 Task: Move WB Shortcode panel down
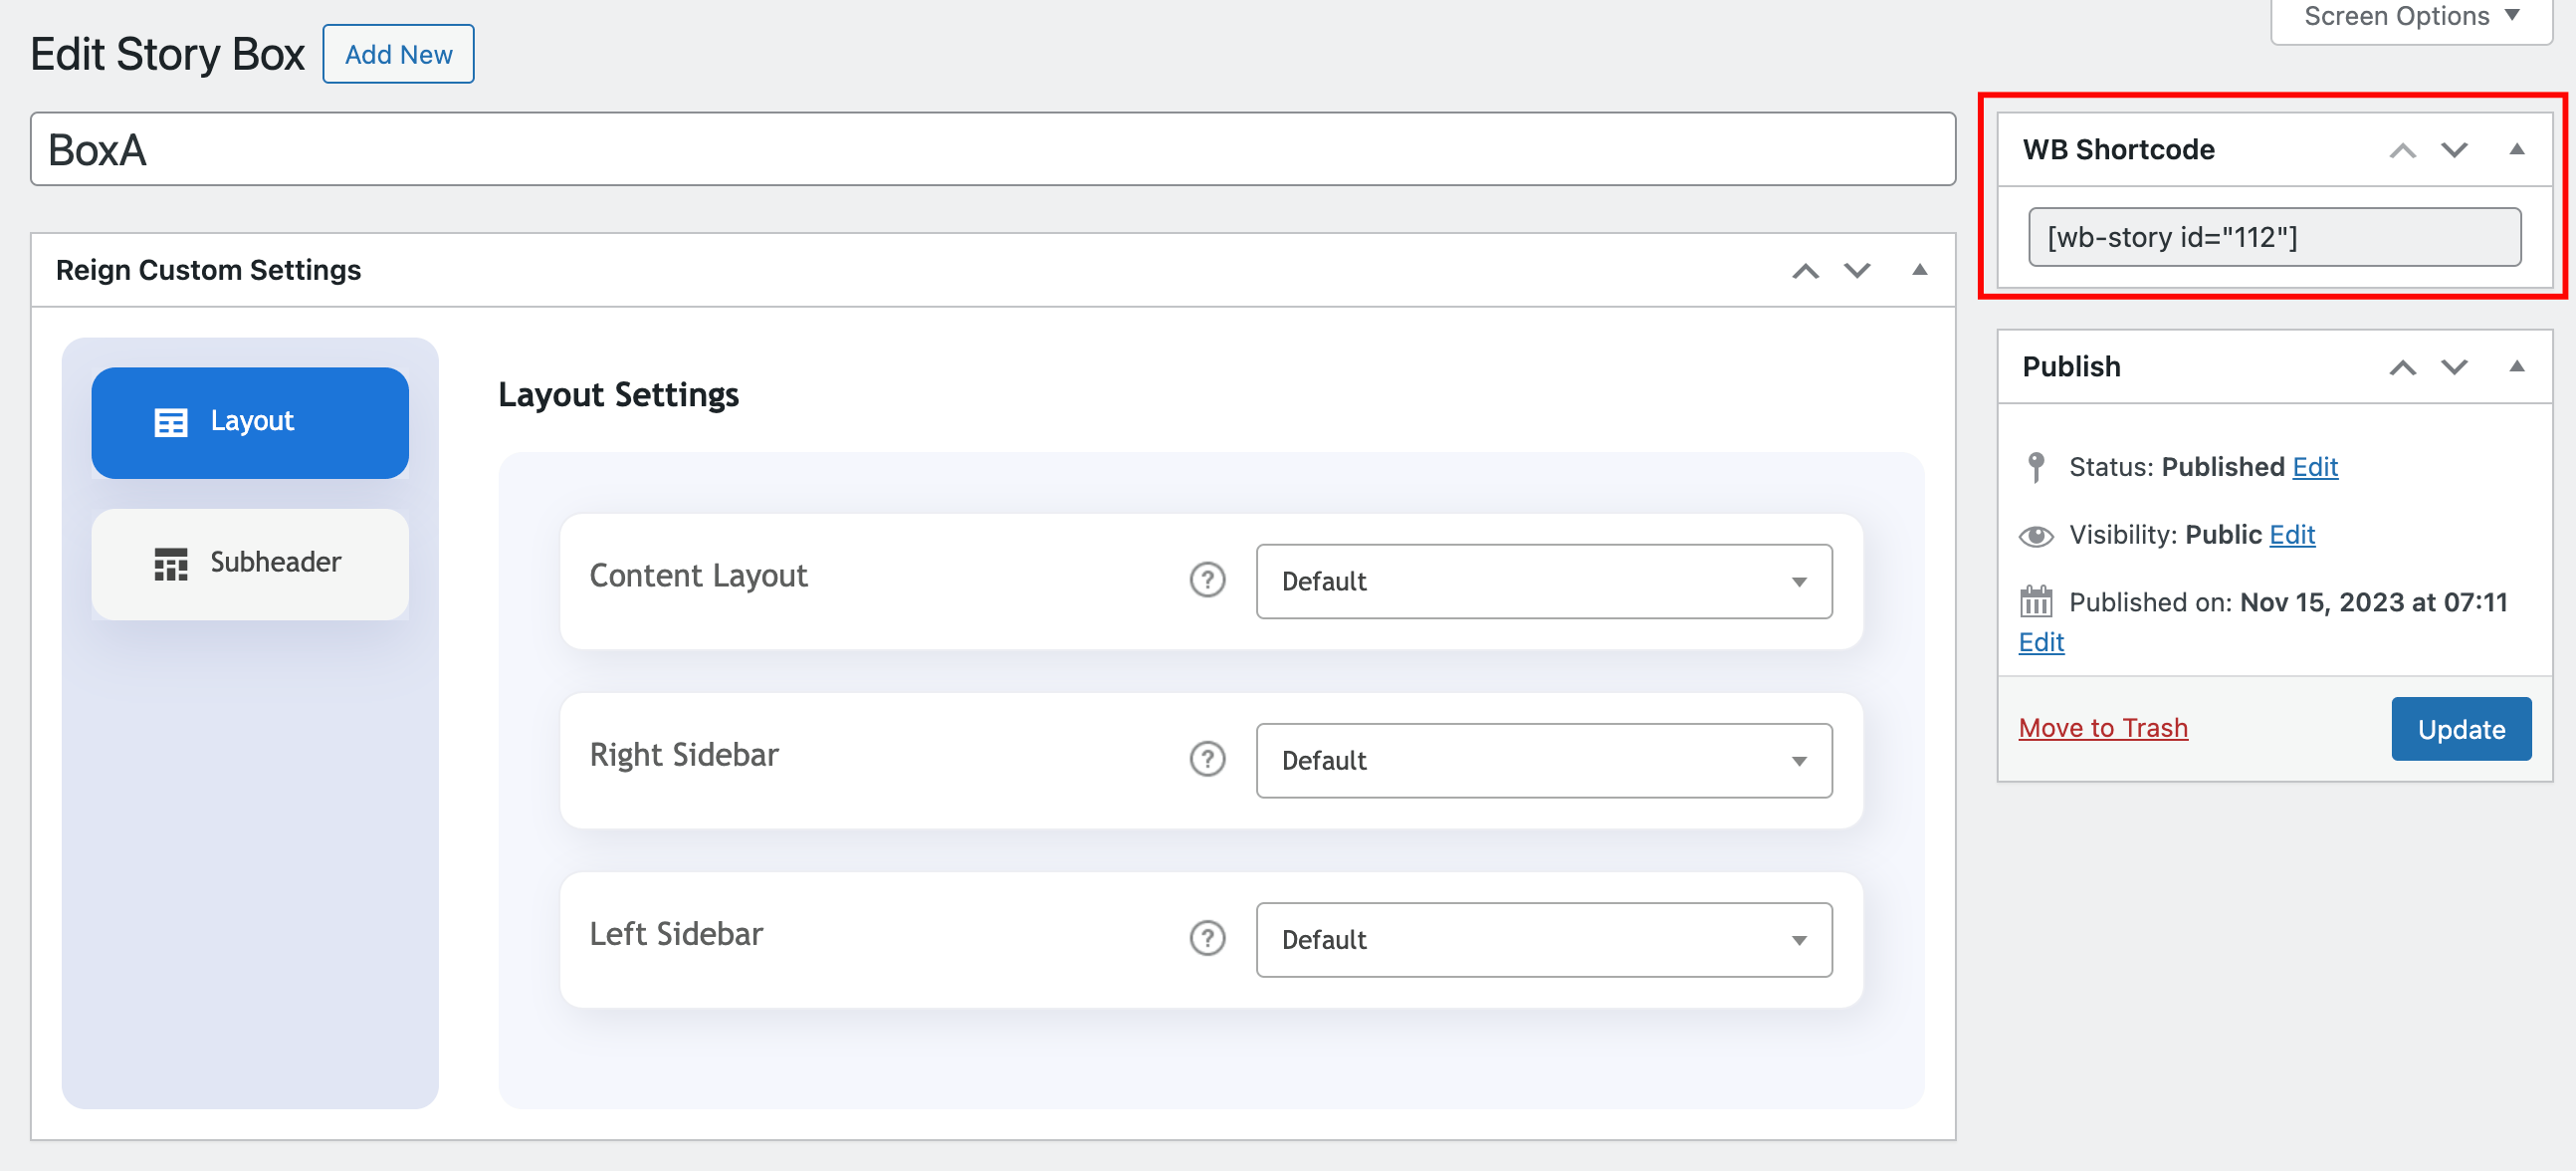tap(2454, 150)
